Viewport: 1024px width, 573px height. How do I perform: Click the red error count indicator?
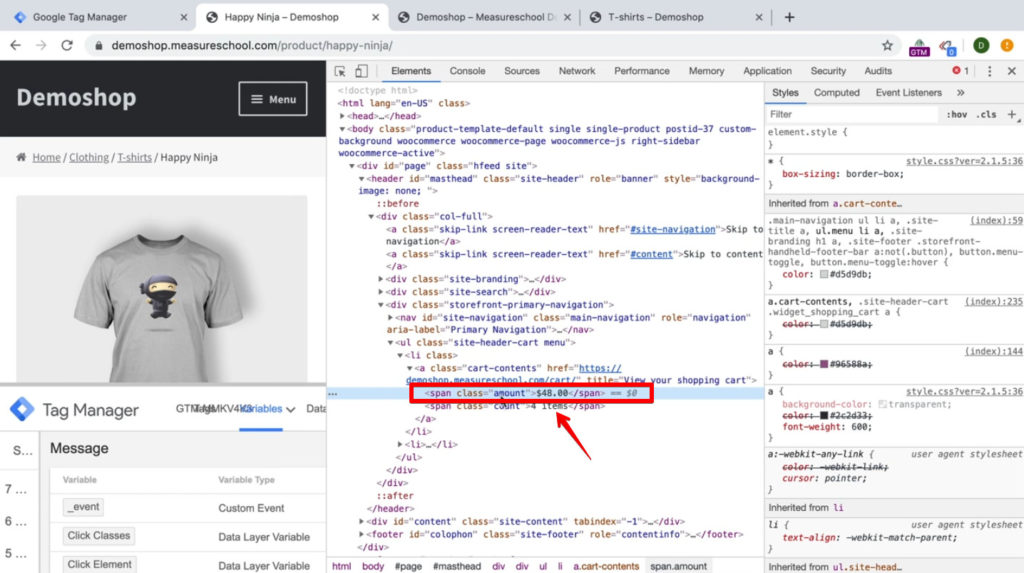tap(960, 71)
